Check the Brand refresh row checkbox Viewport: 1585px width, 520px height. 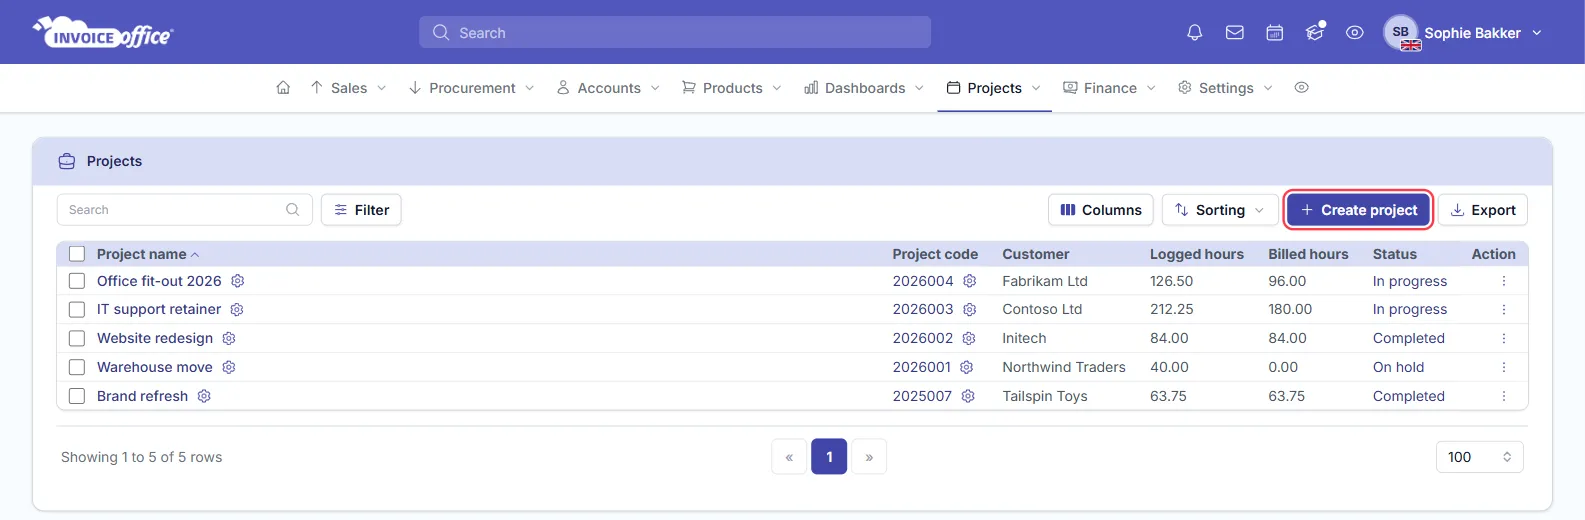point(77,396)
